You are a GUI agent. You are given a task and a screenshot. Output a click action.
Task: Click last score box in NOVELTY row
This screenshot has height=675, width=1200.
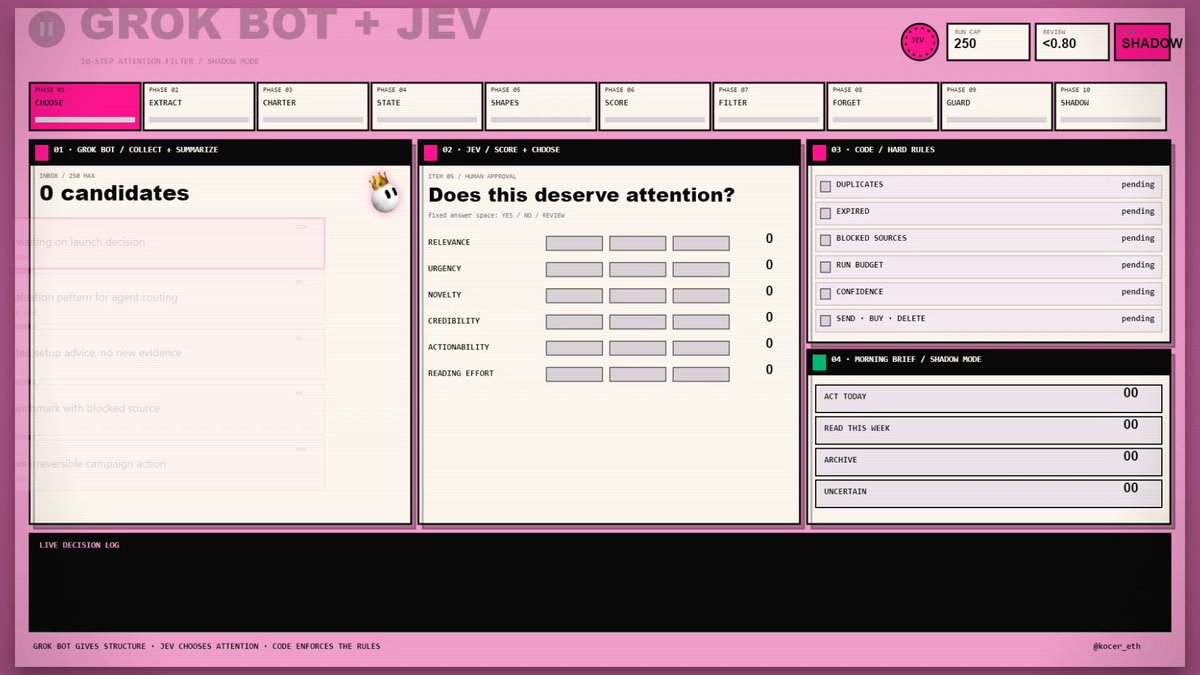tap(701, 295)
